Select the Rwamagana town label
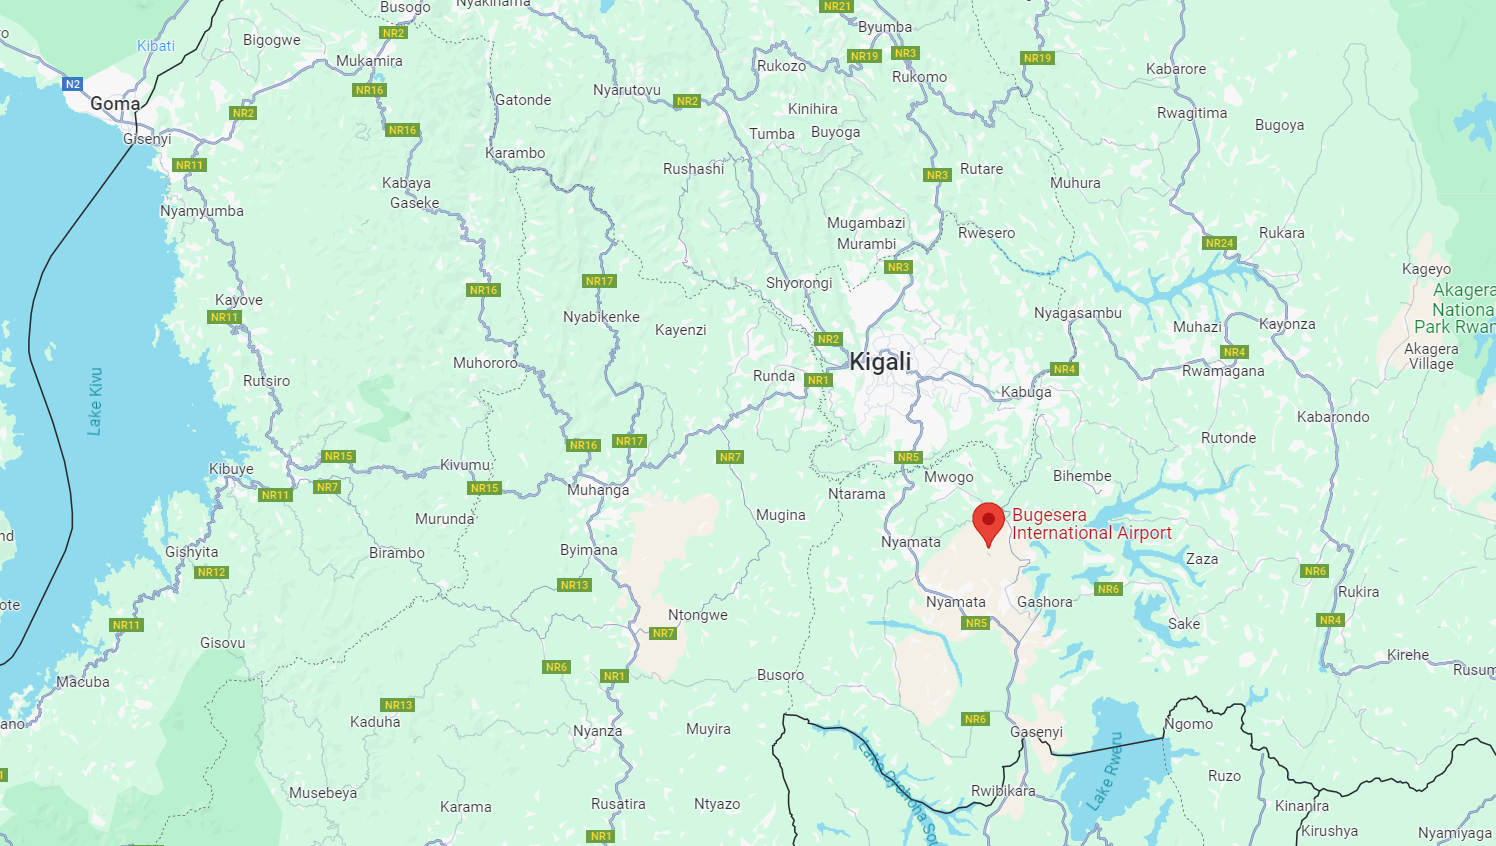The height and width of the screenshot is (846, 1496). [x=1223, y=371]
